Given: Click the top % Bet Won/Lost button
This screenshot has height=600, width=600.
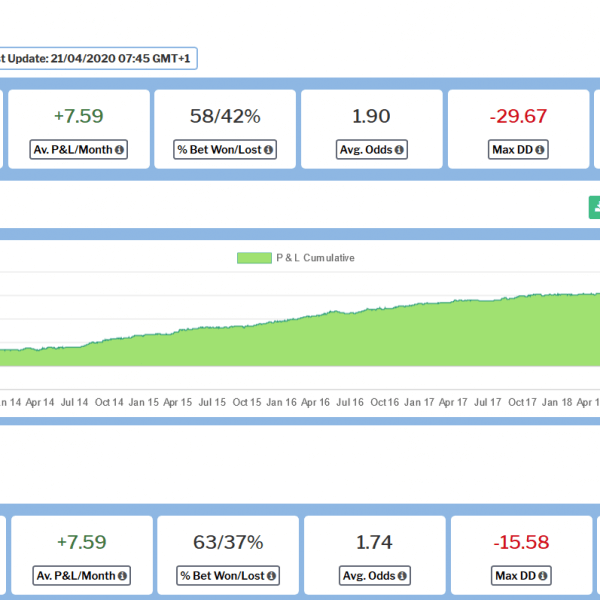Looking at the screenshot, I should (225, 150).
